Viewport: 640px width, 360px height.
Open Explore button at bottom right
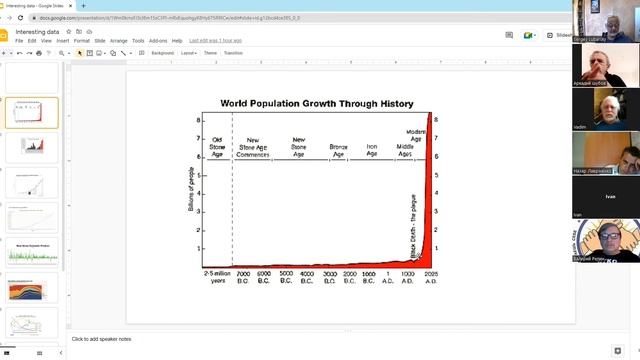[618, 351]
